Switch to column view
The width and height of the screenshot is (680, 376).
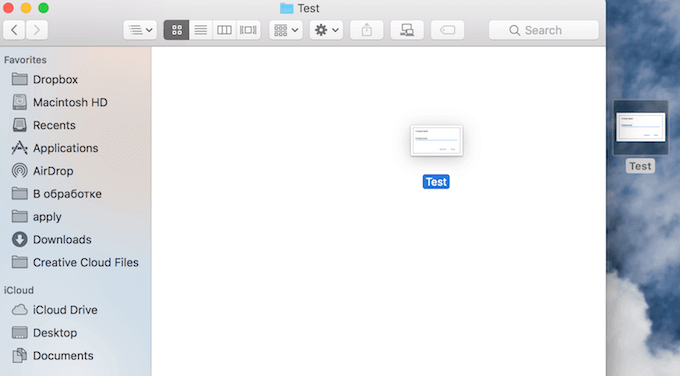click(x=224, y=30)
